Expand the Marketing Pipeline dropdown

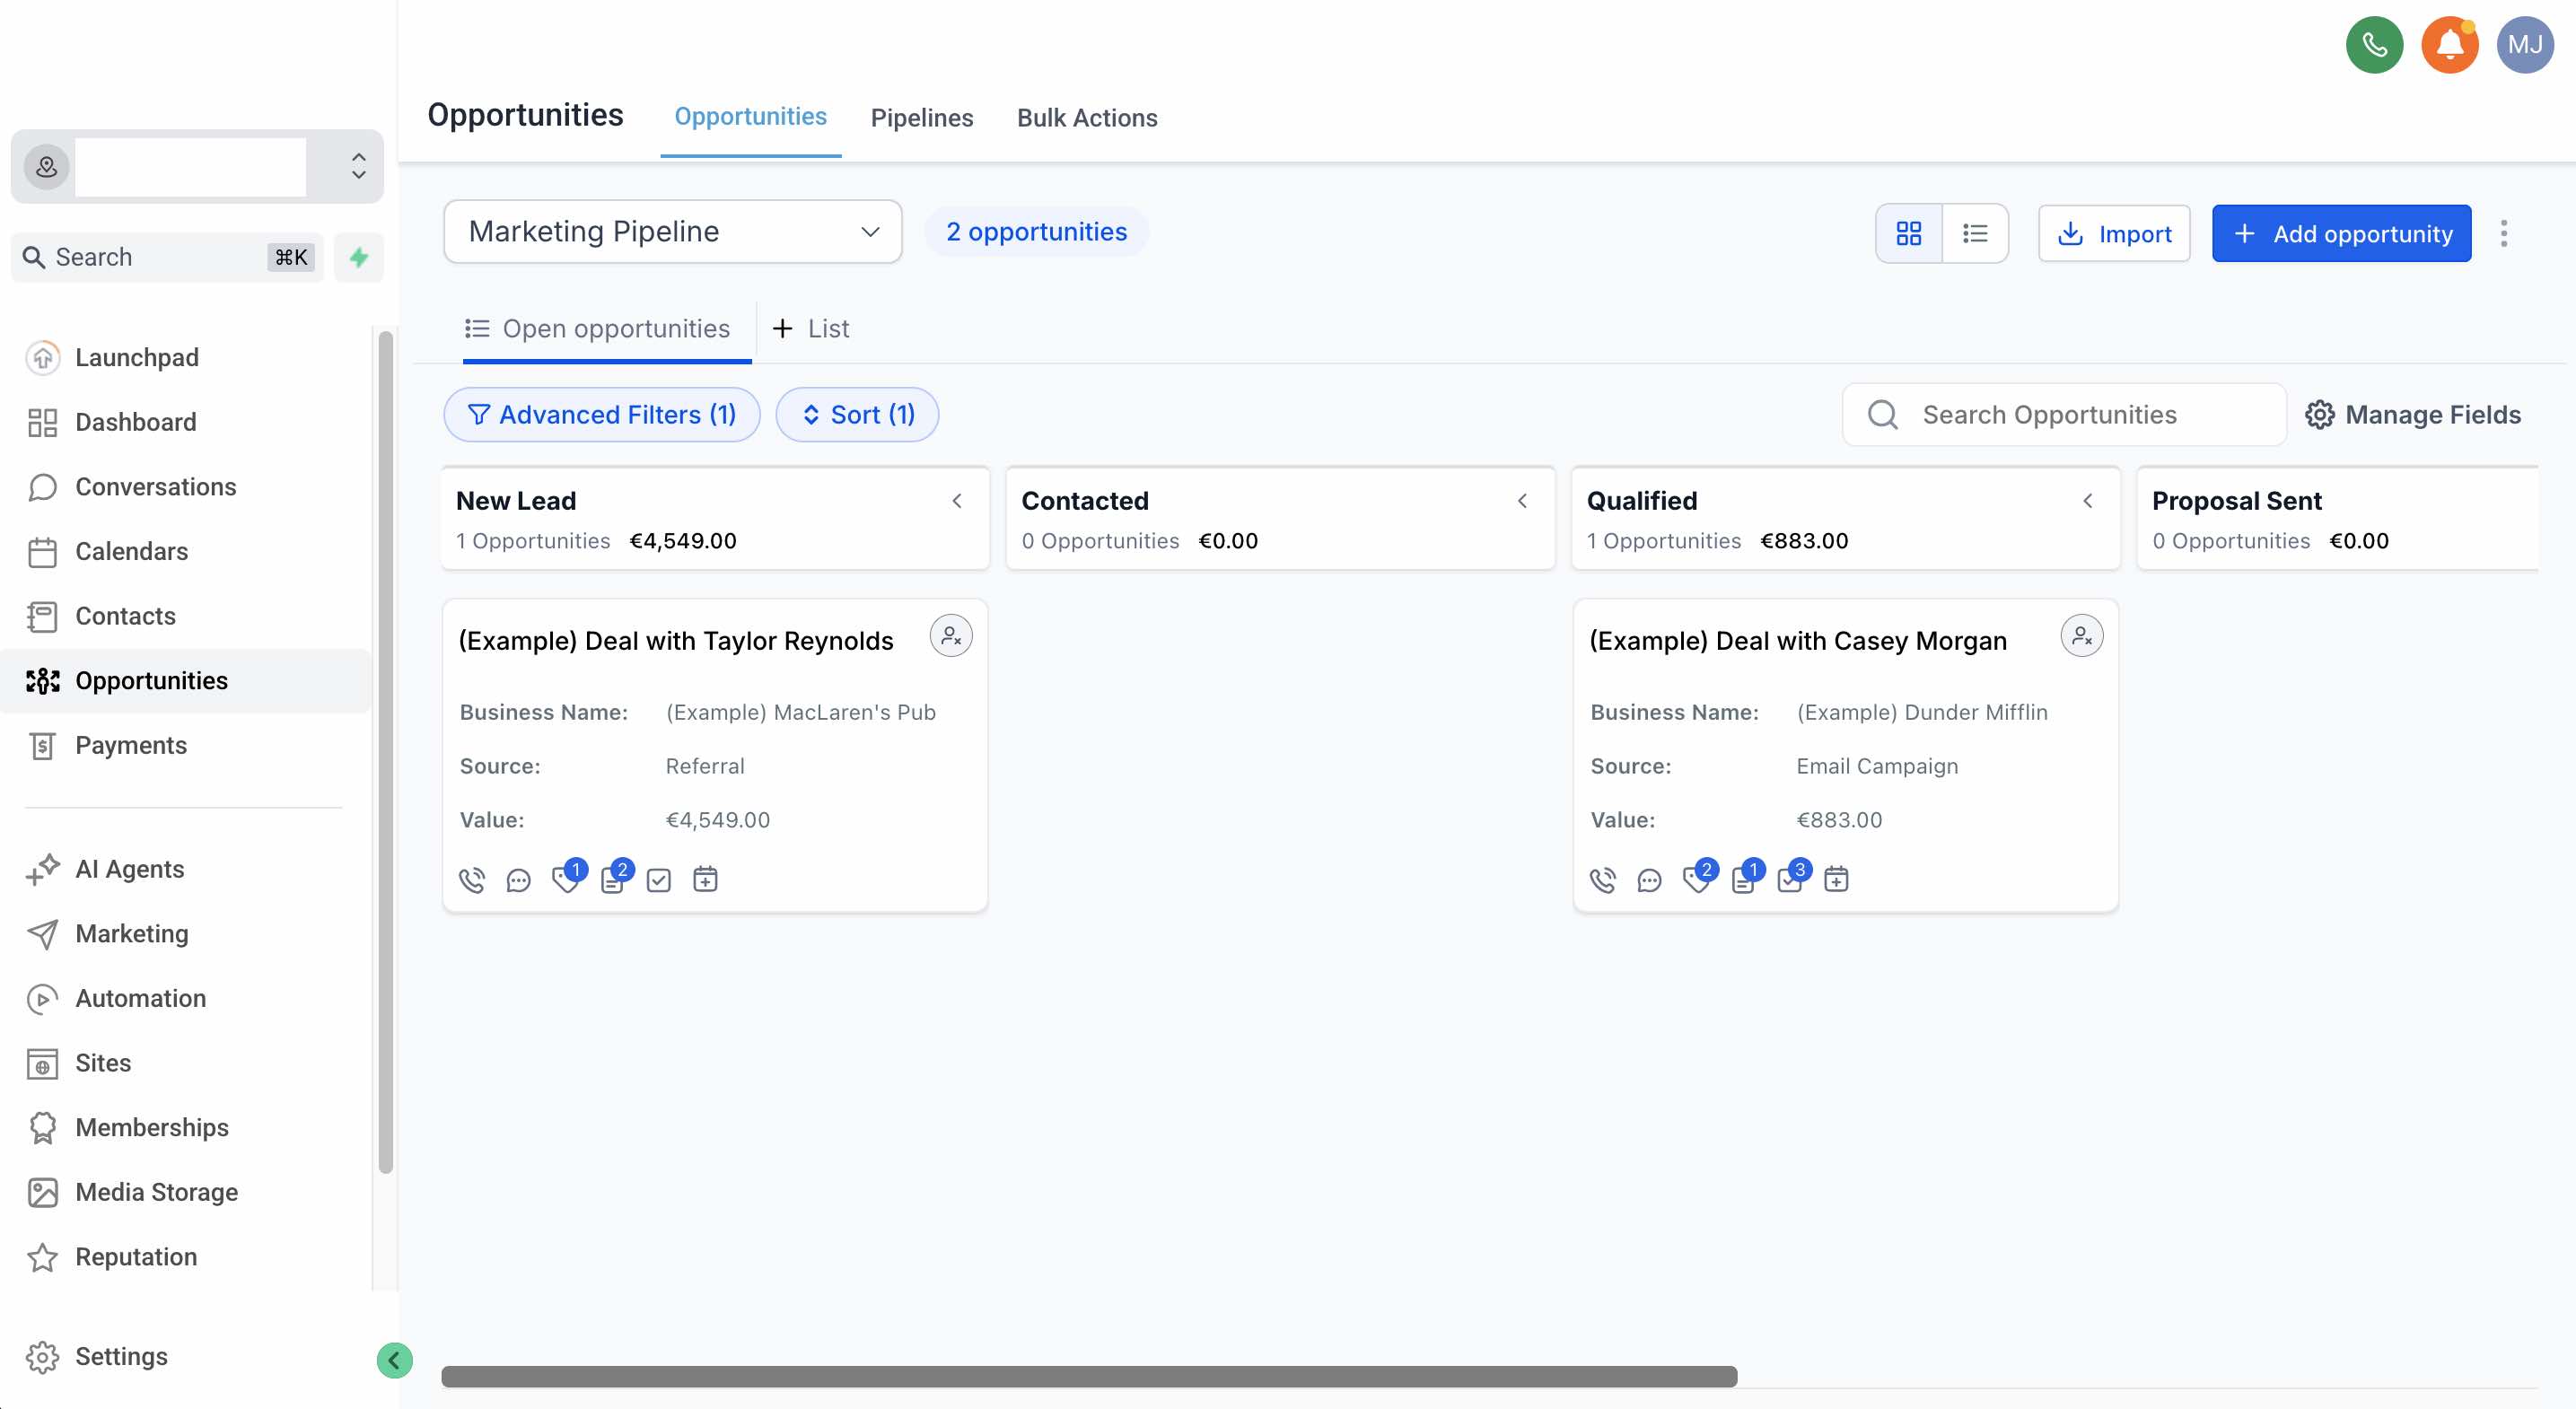coord(673,232)
